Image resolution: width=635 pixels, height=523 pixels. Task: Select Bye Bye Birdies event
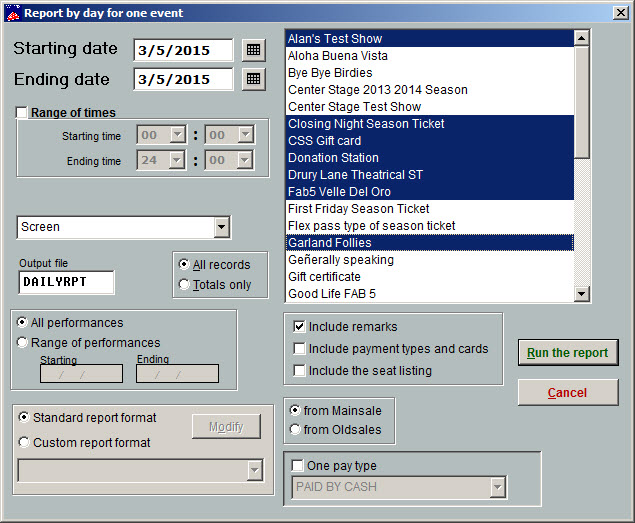(430, 73)
